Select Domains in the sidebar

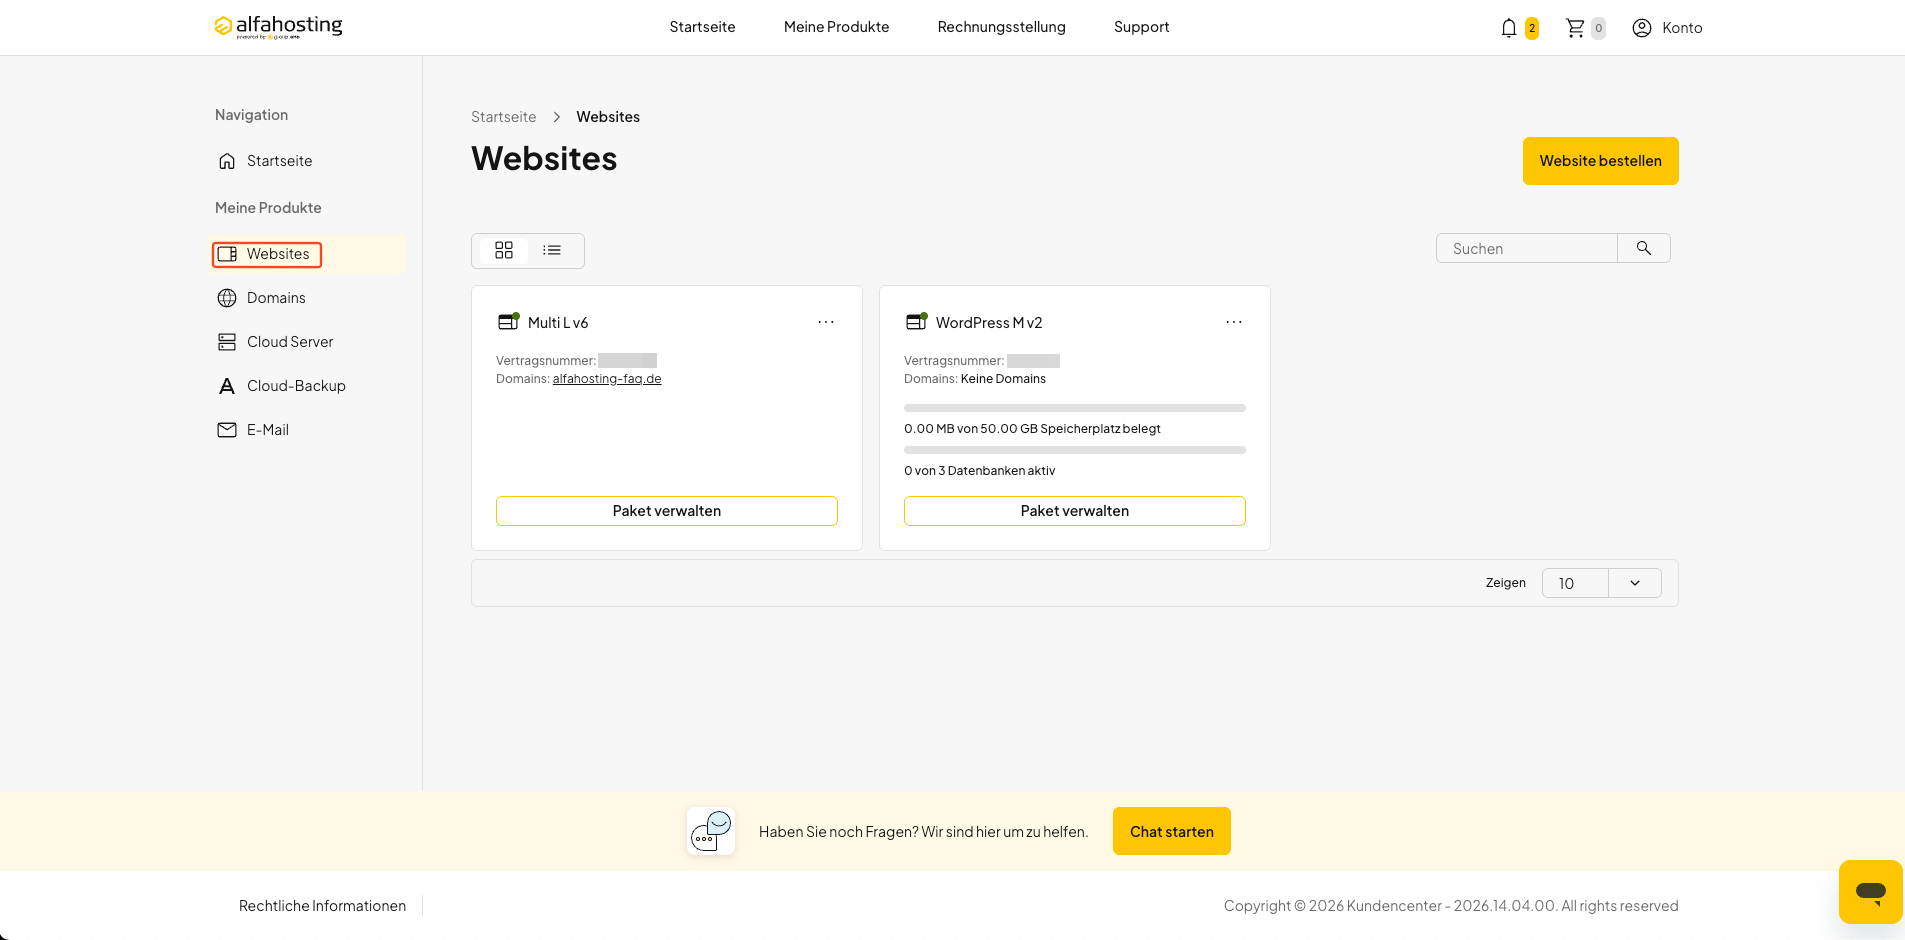[x=276, y=298]
